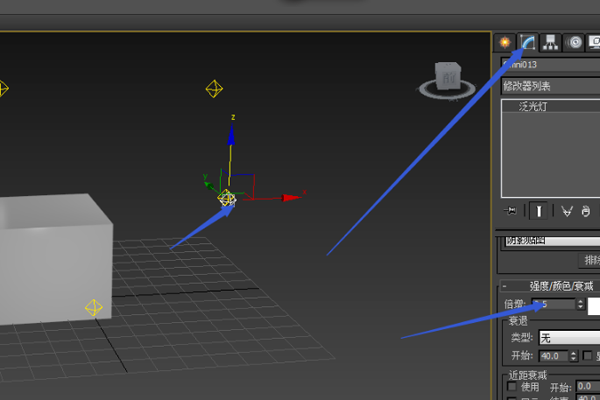Toggle Show End Result icon
Viewport: 600px width, 400px height.
(538, 211)
